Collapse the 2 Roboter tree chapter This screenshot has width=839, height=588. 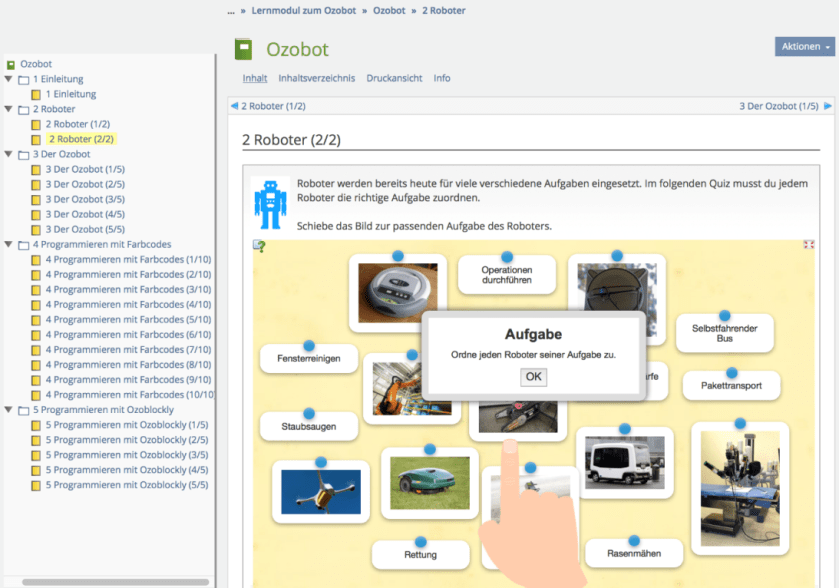tap(9, 109)
